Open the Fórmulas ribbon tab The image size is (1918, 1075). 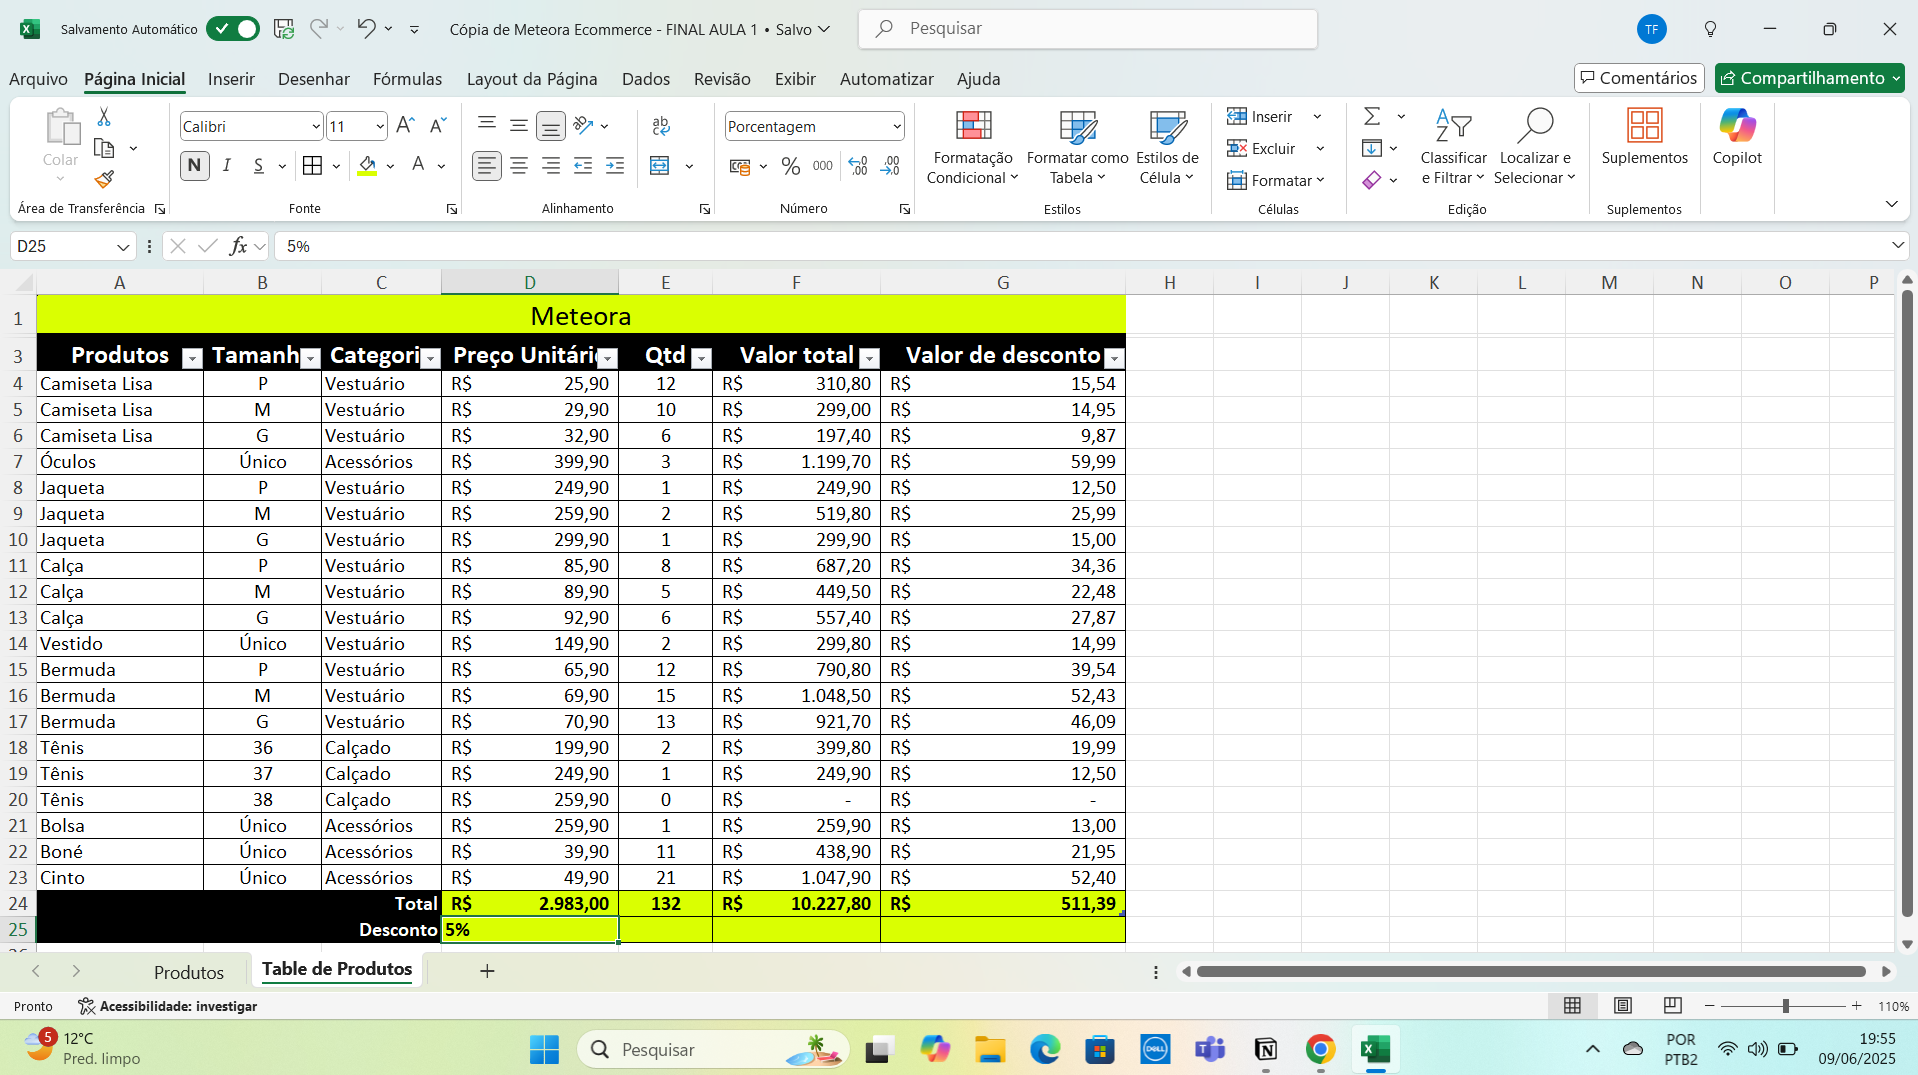[x=407, y=79]
